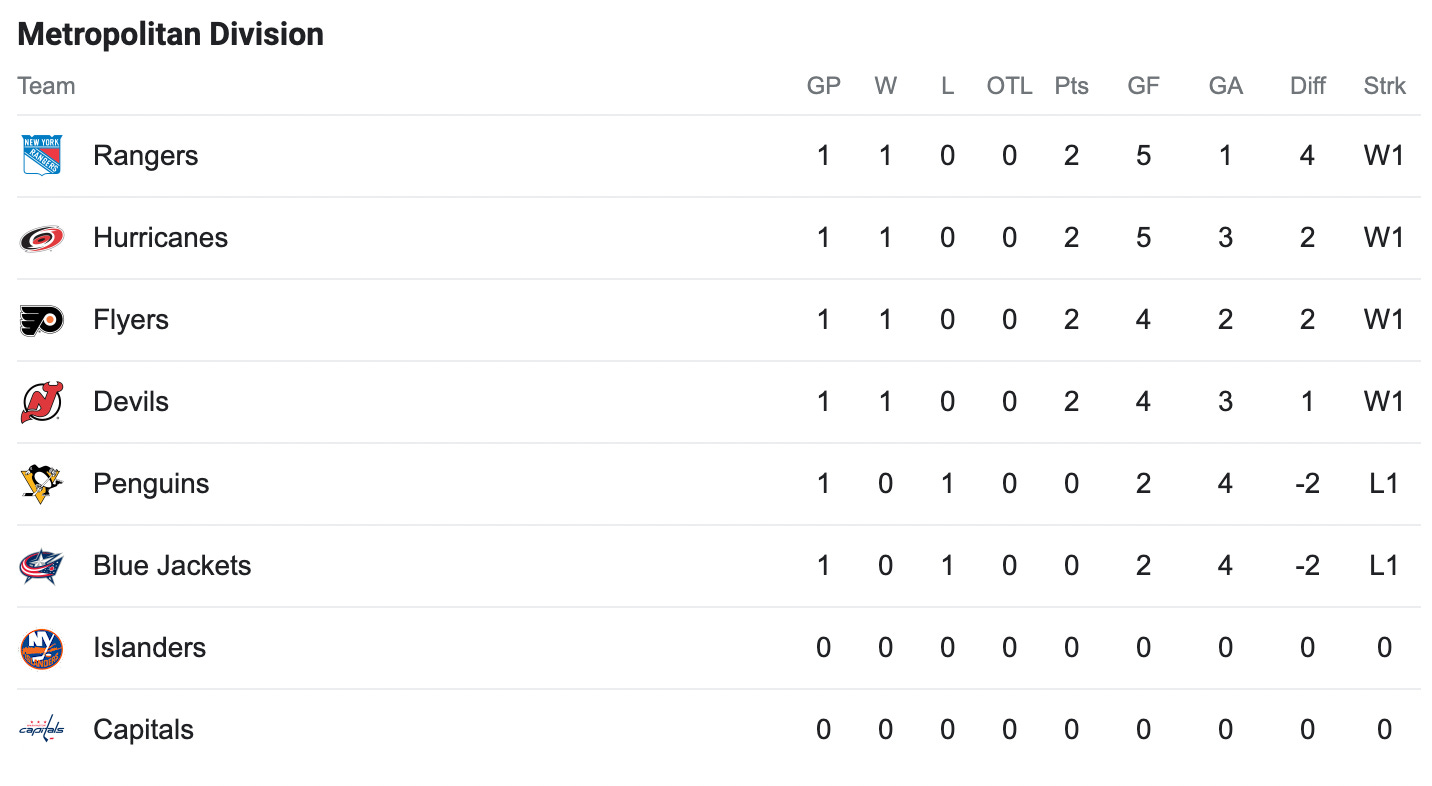This screenshot has height=786, width=1432.
Task: Click the Rangers W1 streak value
Action: [1384, 156]
